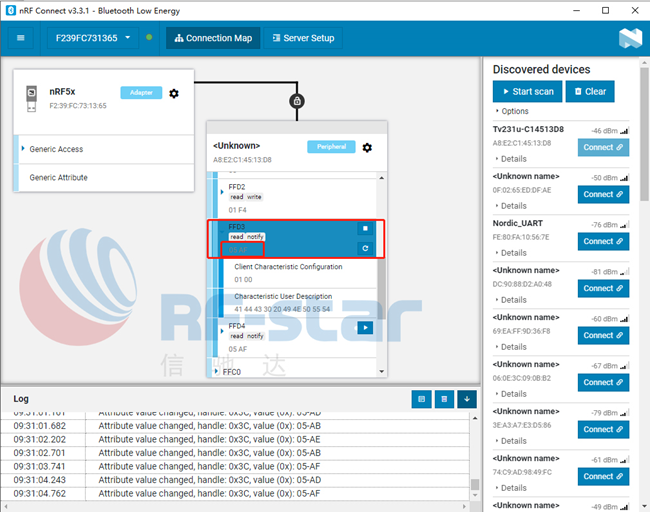
Task: Expand Details for Nordic_UART device
Action: pyautogui.click(x=511, y=253)
